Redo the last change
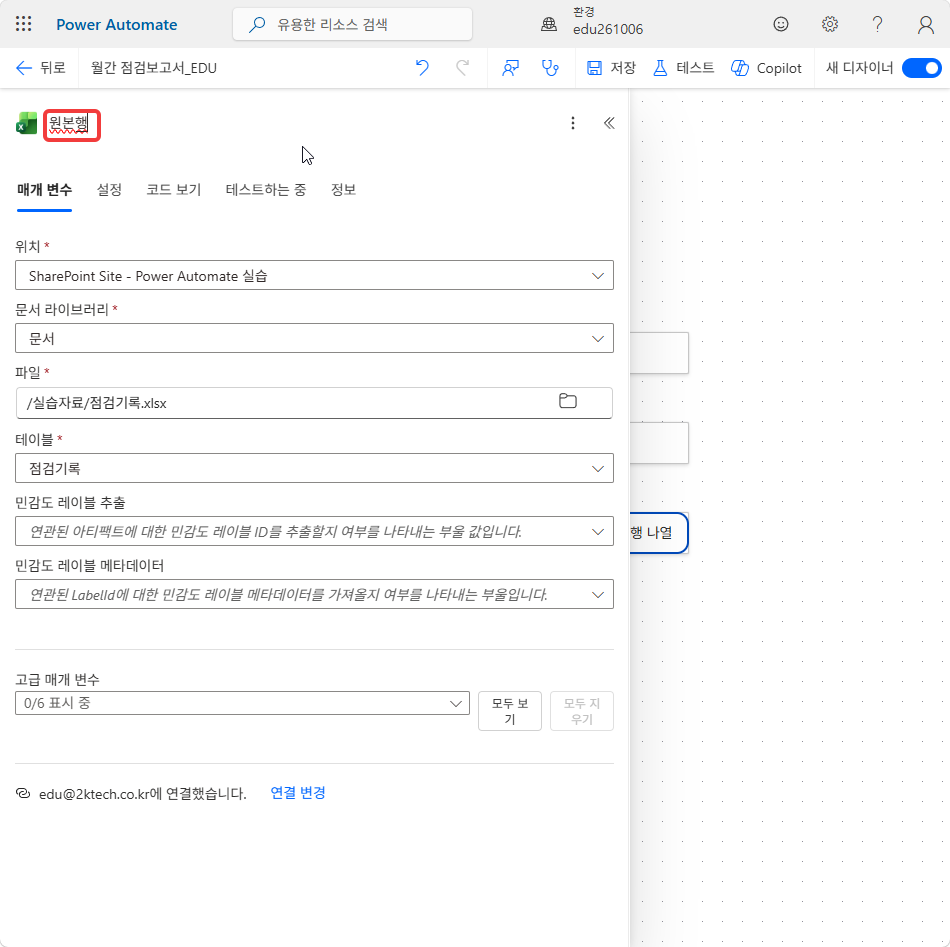Viewport: 950px width, 947px height. pos(462,68)
